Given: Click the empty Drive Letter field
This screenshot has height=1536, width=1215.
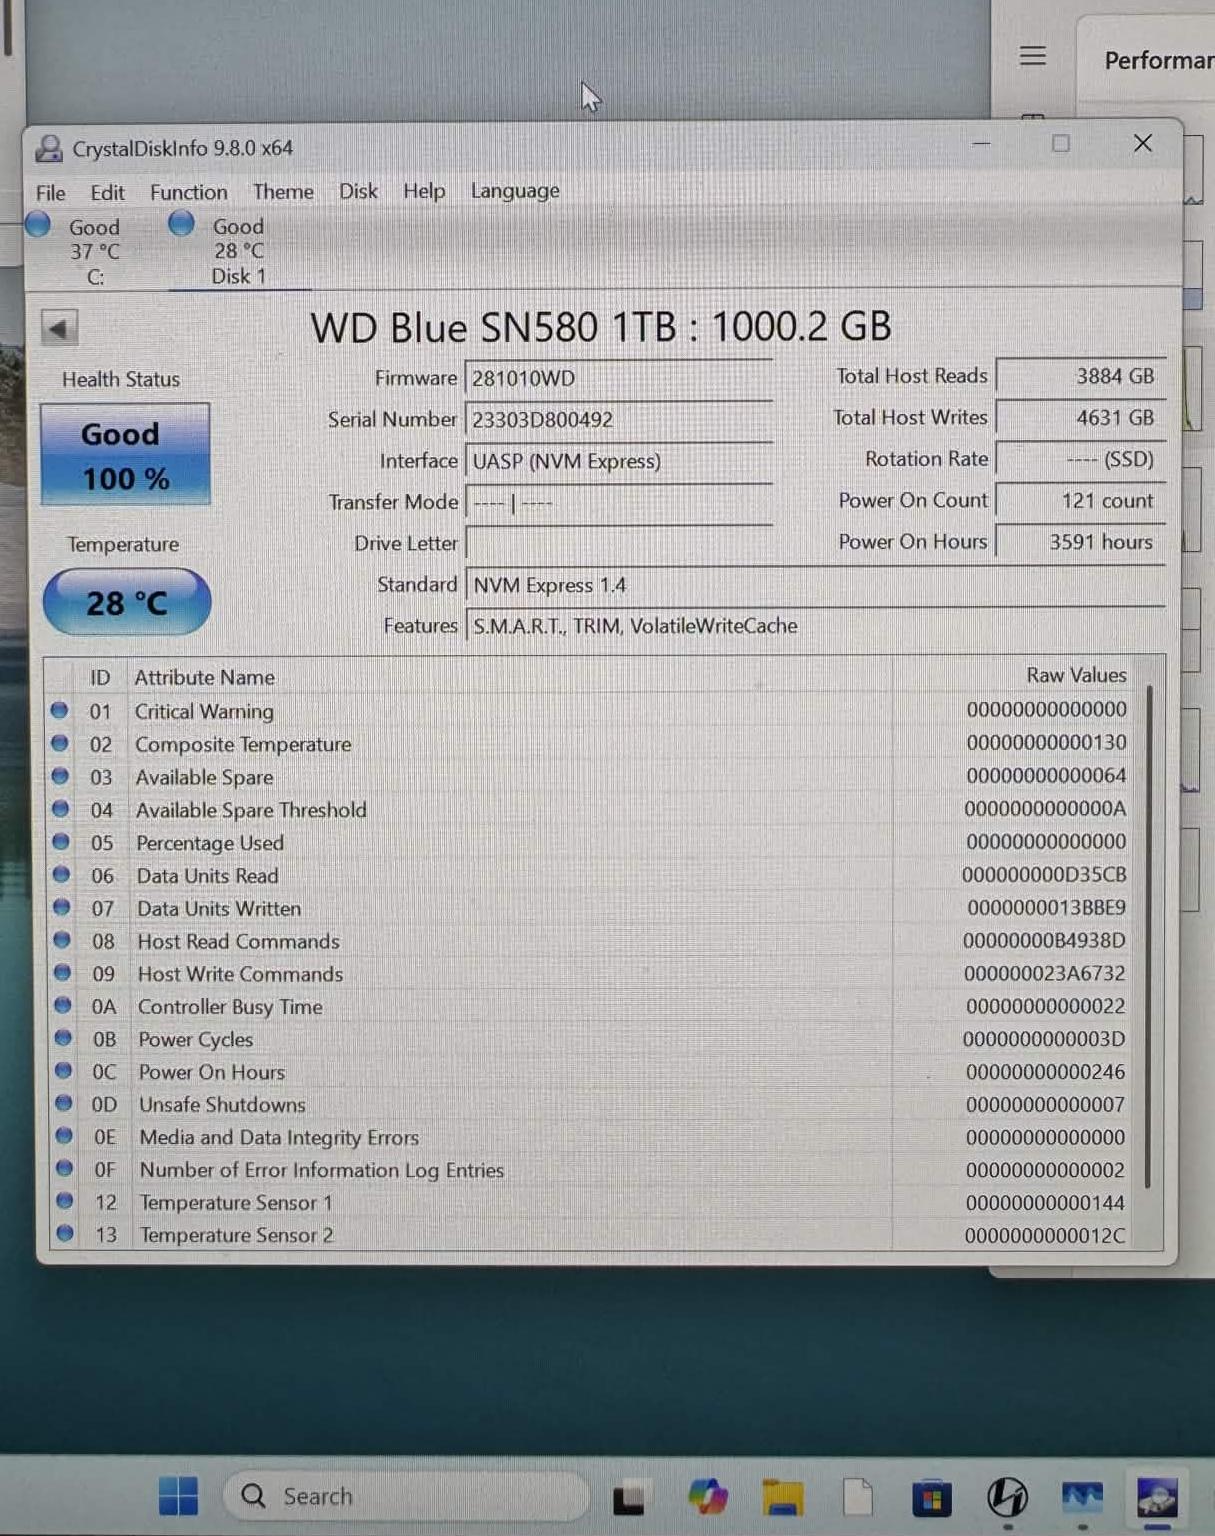Looking at the screenshot, I should point(618,543).
